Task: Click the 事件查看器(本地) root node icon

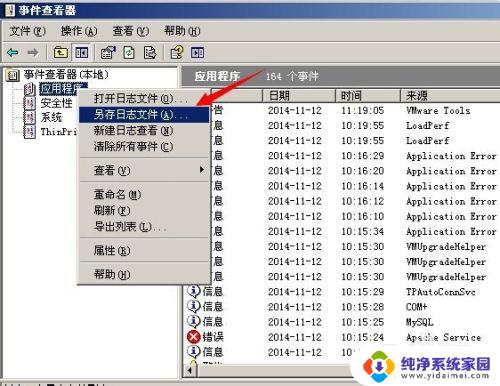Action: point(13,75)
